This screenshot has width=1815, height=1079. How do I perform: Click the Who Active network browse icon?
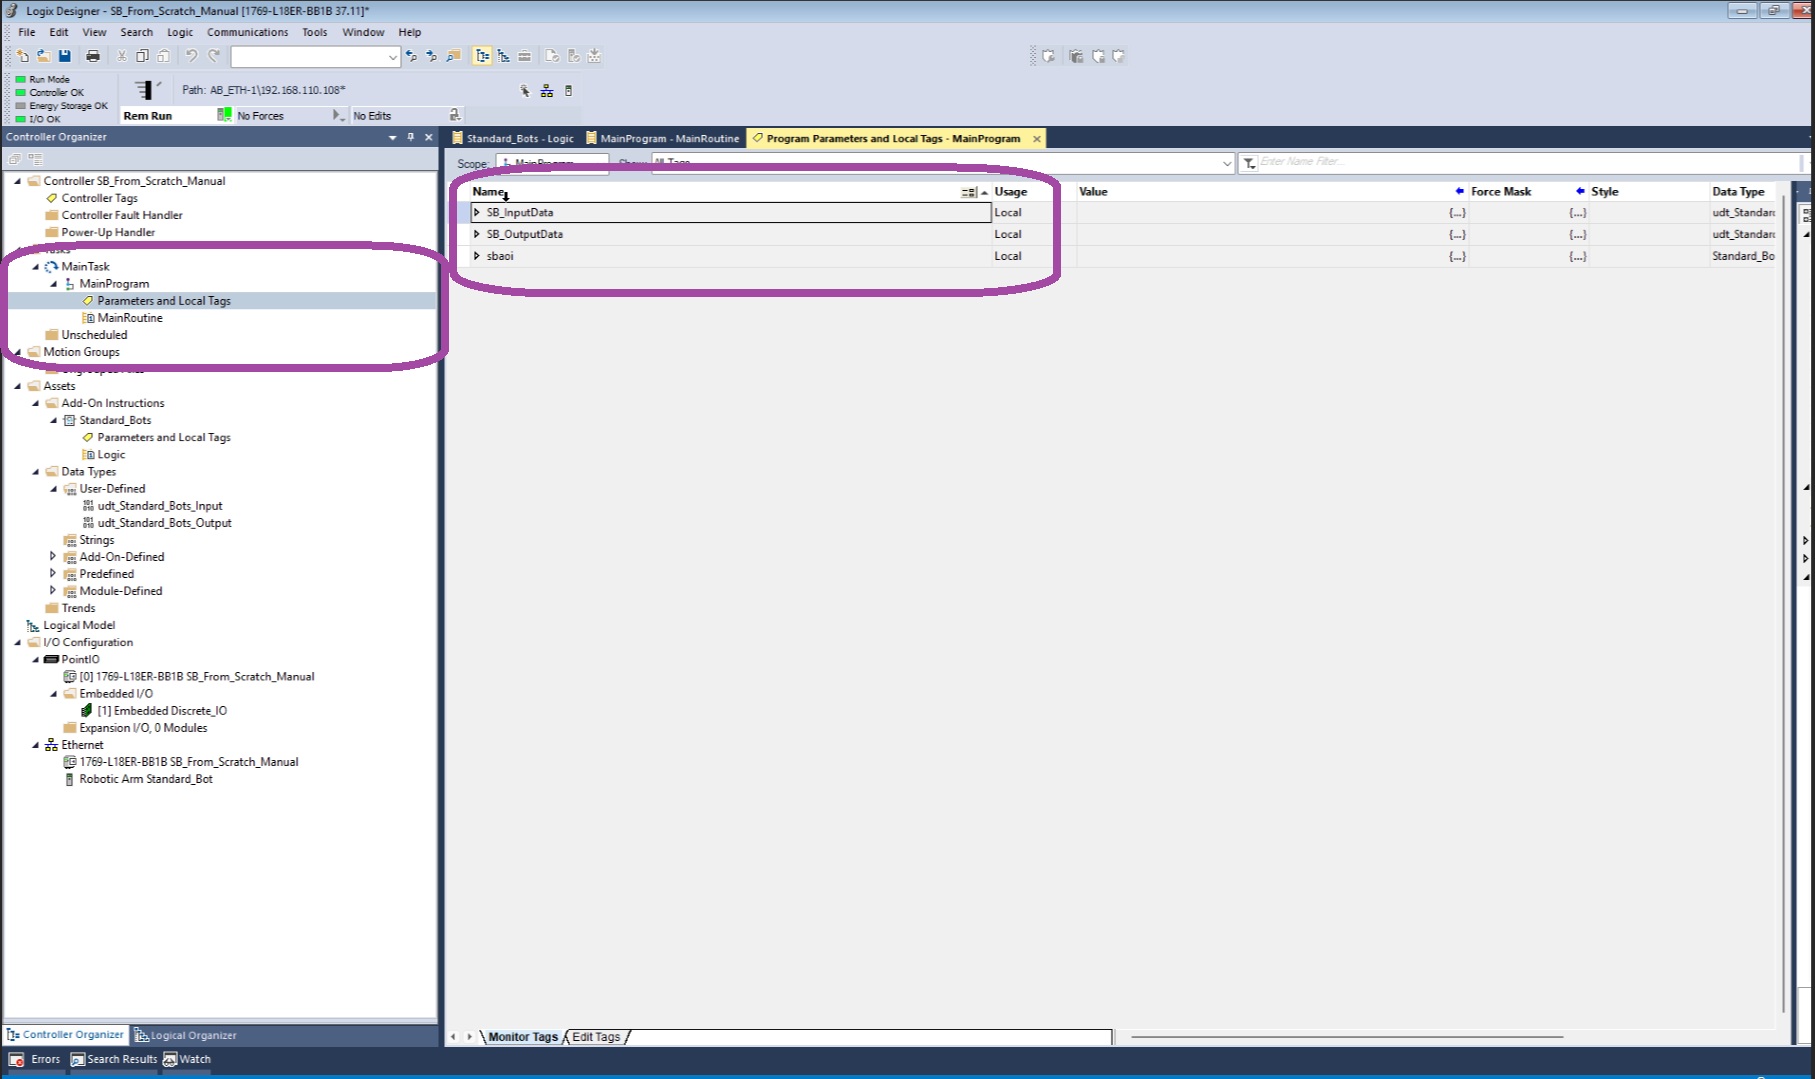click(x=546, y=91)
